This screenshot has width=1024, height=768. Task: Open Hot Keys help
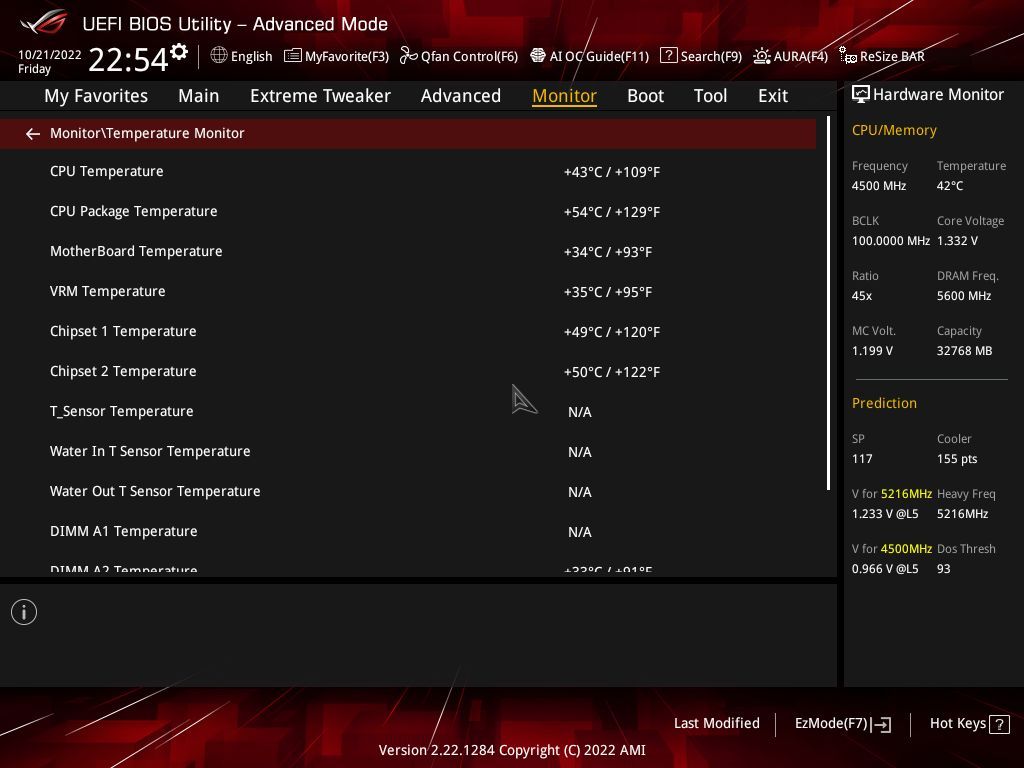pyautogui.click(x=970, y=724)
